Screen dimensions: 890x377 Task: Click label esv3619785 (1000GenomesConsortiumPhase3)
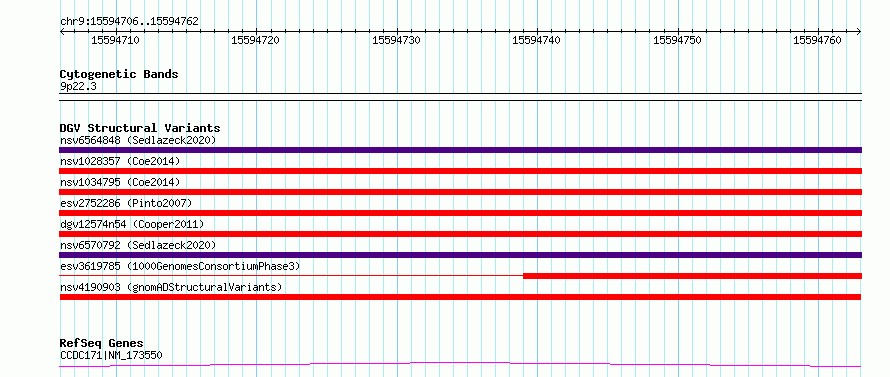(180, 266)
